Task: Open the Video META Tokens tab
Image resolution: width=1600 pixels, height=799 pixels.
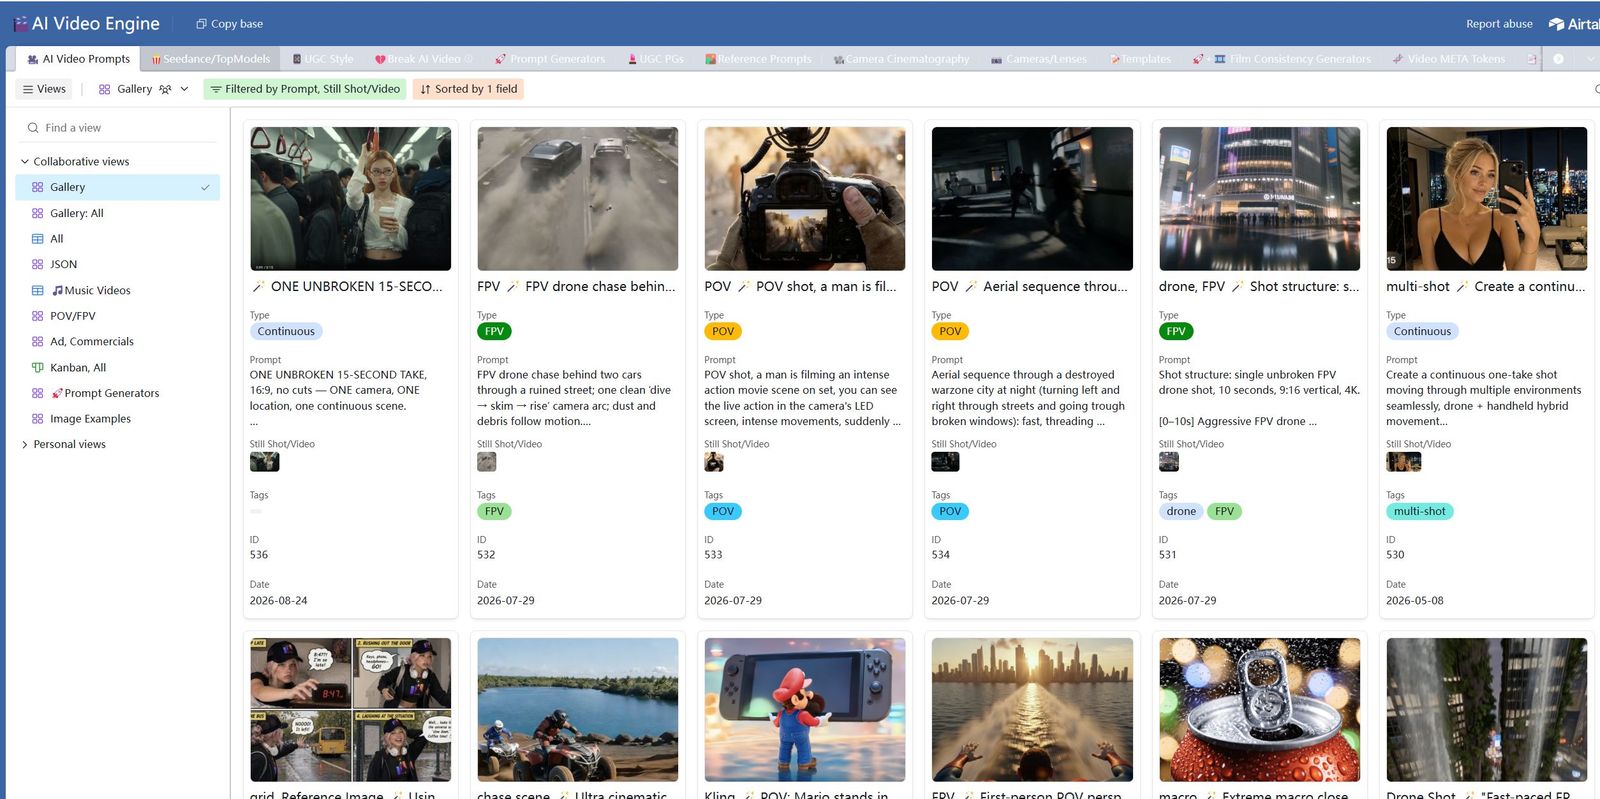Action: pos(1449,59)
